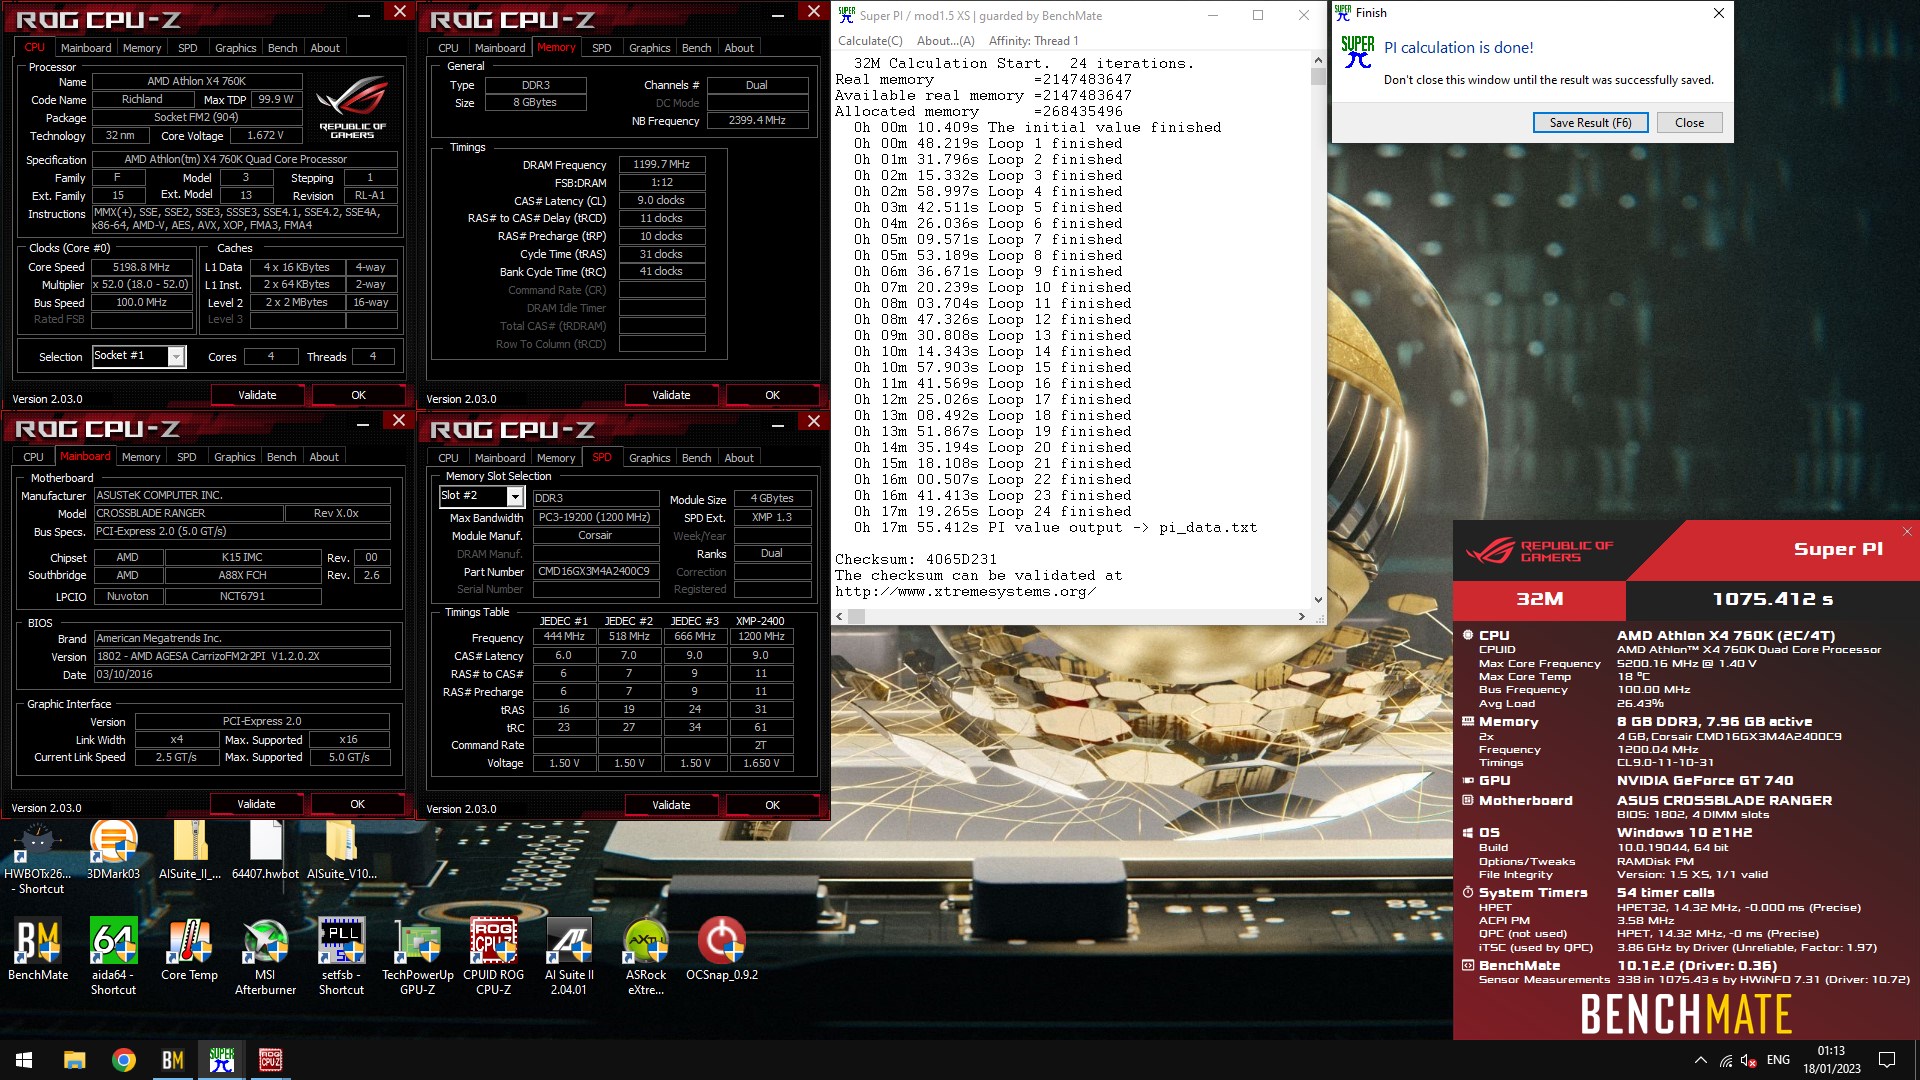Open Affinity: Thread 1 menu
The width and height of the screenshot is (1920, 1080).
[x=1033, y=41]
